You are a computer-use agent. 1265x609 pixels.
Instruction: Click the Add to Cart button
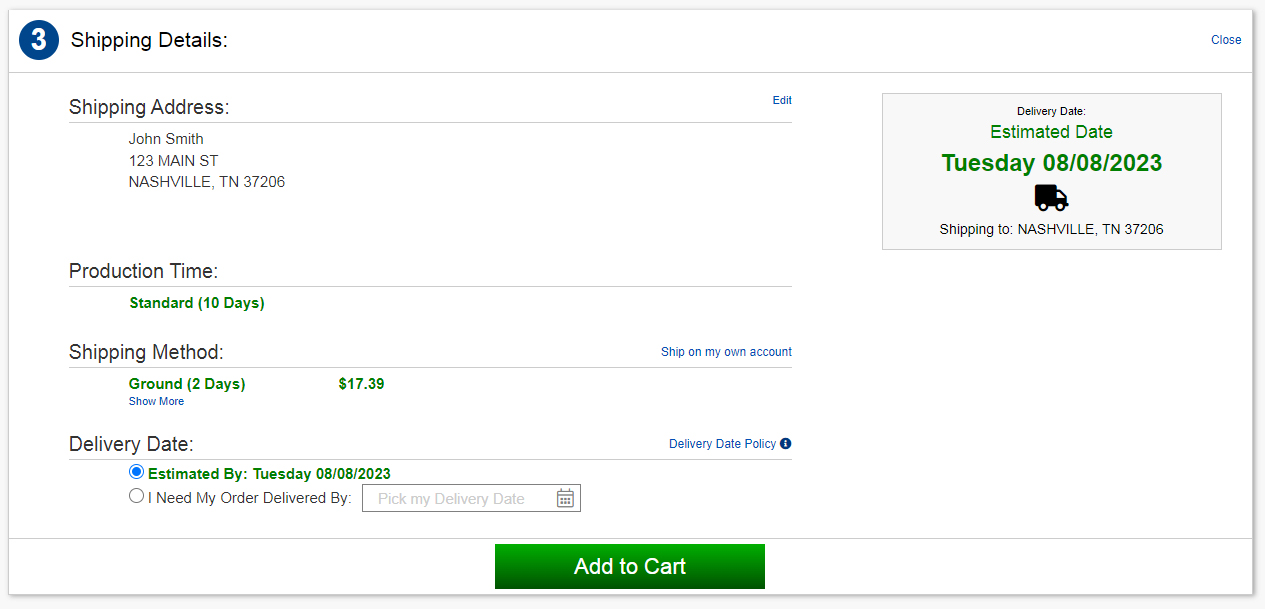(x=630, y=566)
